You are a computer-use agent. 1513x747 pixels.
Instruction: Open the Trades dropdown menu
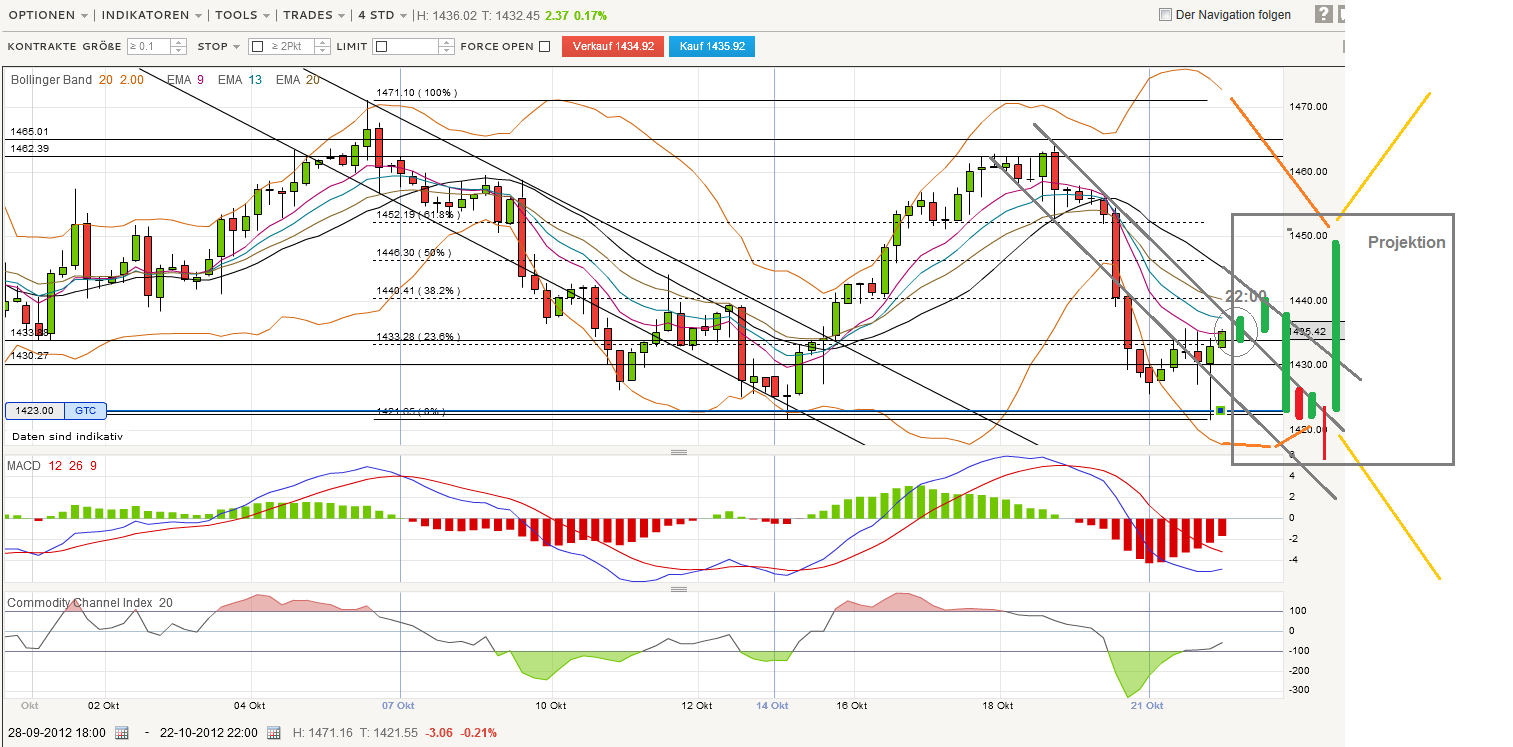316,15
